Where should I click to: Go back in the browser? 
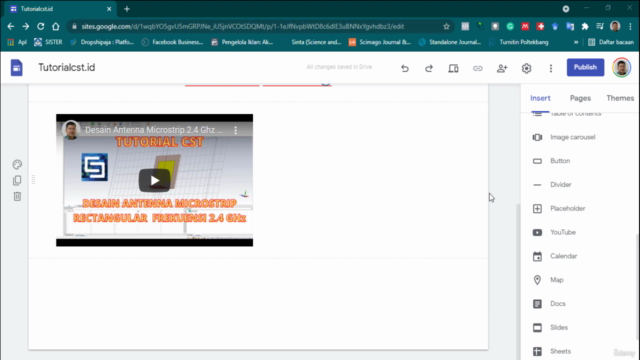11,27
